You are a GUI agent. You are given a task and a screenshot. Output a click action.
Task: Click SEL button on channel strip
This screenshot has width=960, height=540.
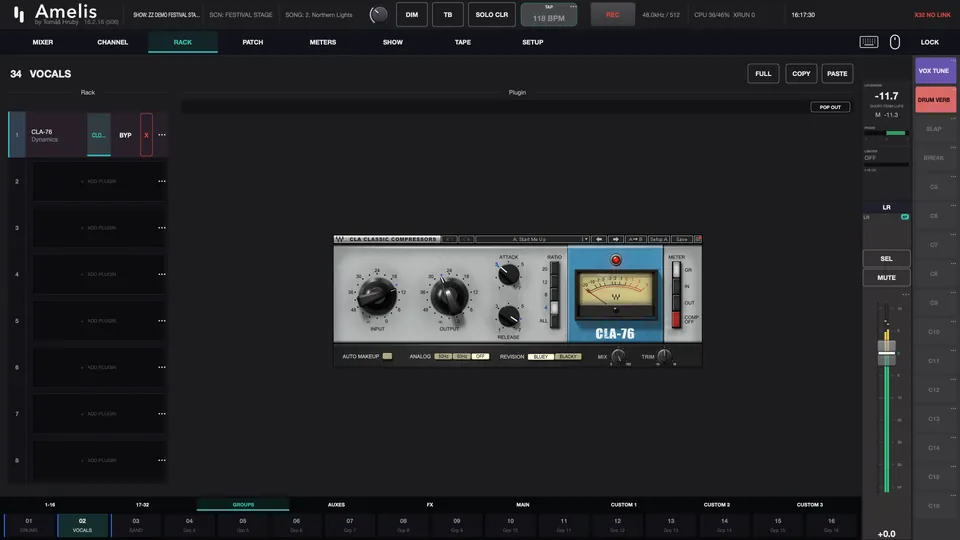[886, 258]
